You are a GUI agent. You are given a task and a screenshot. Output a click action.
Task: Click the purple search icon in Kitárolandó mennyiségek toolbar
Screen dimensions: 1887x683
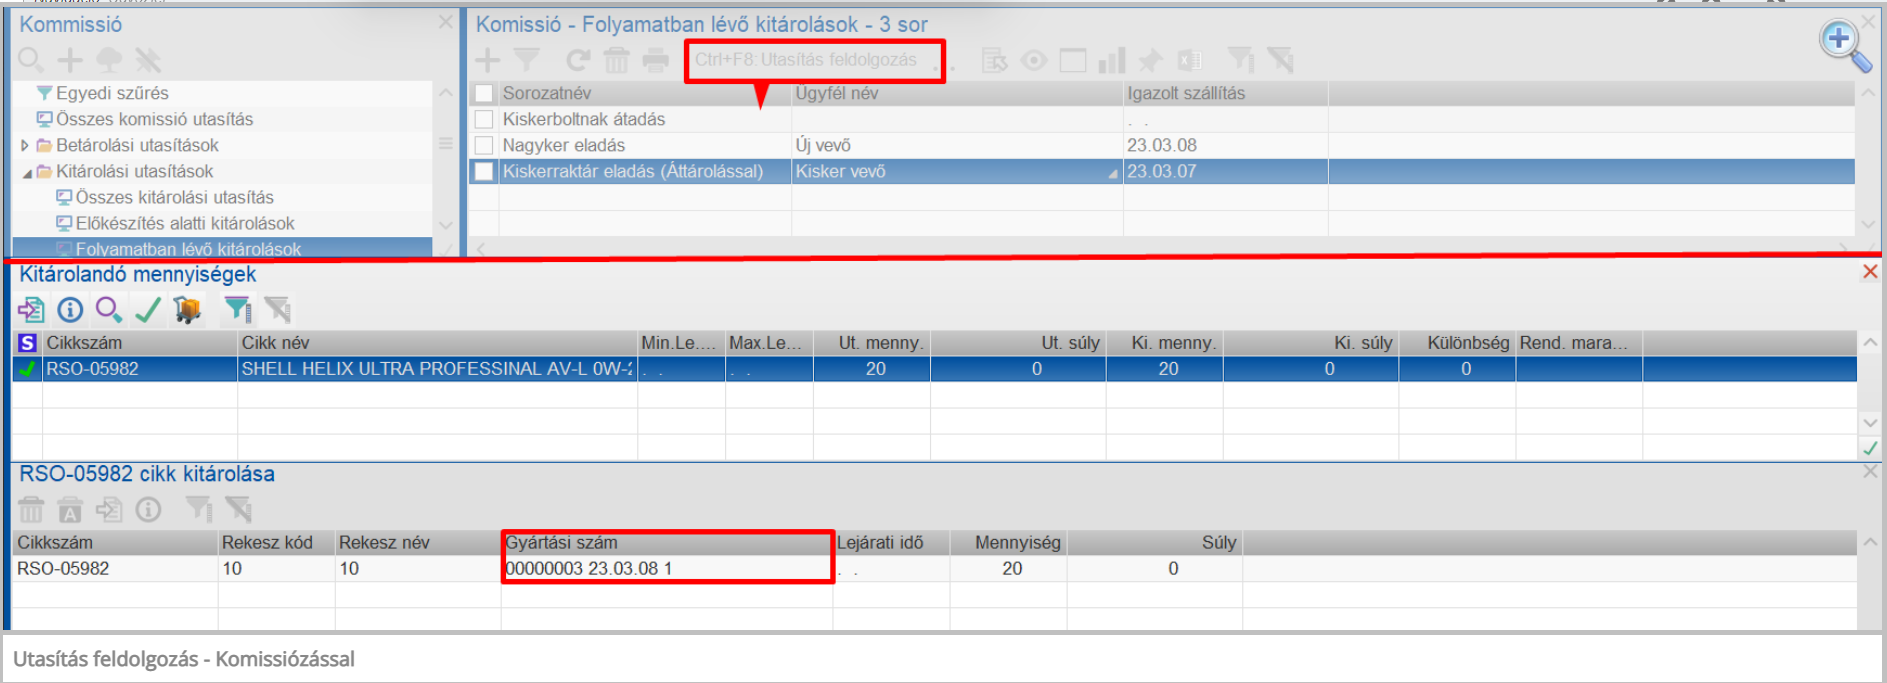[109, 310]
